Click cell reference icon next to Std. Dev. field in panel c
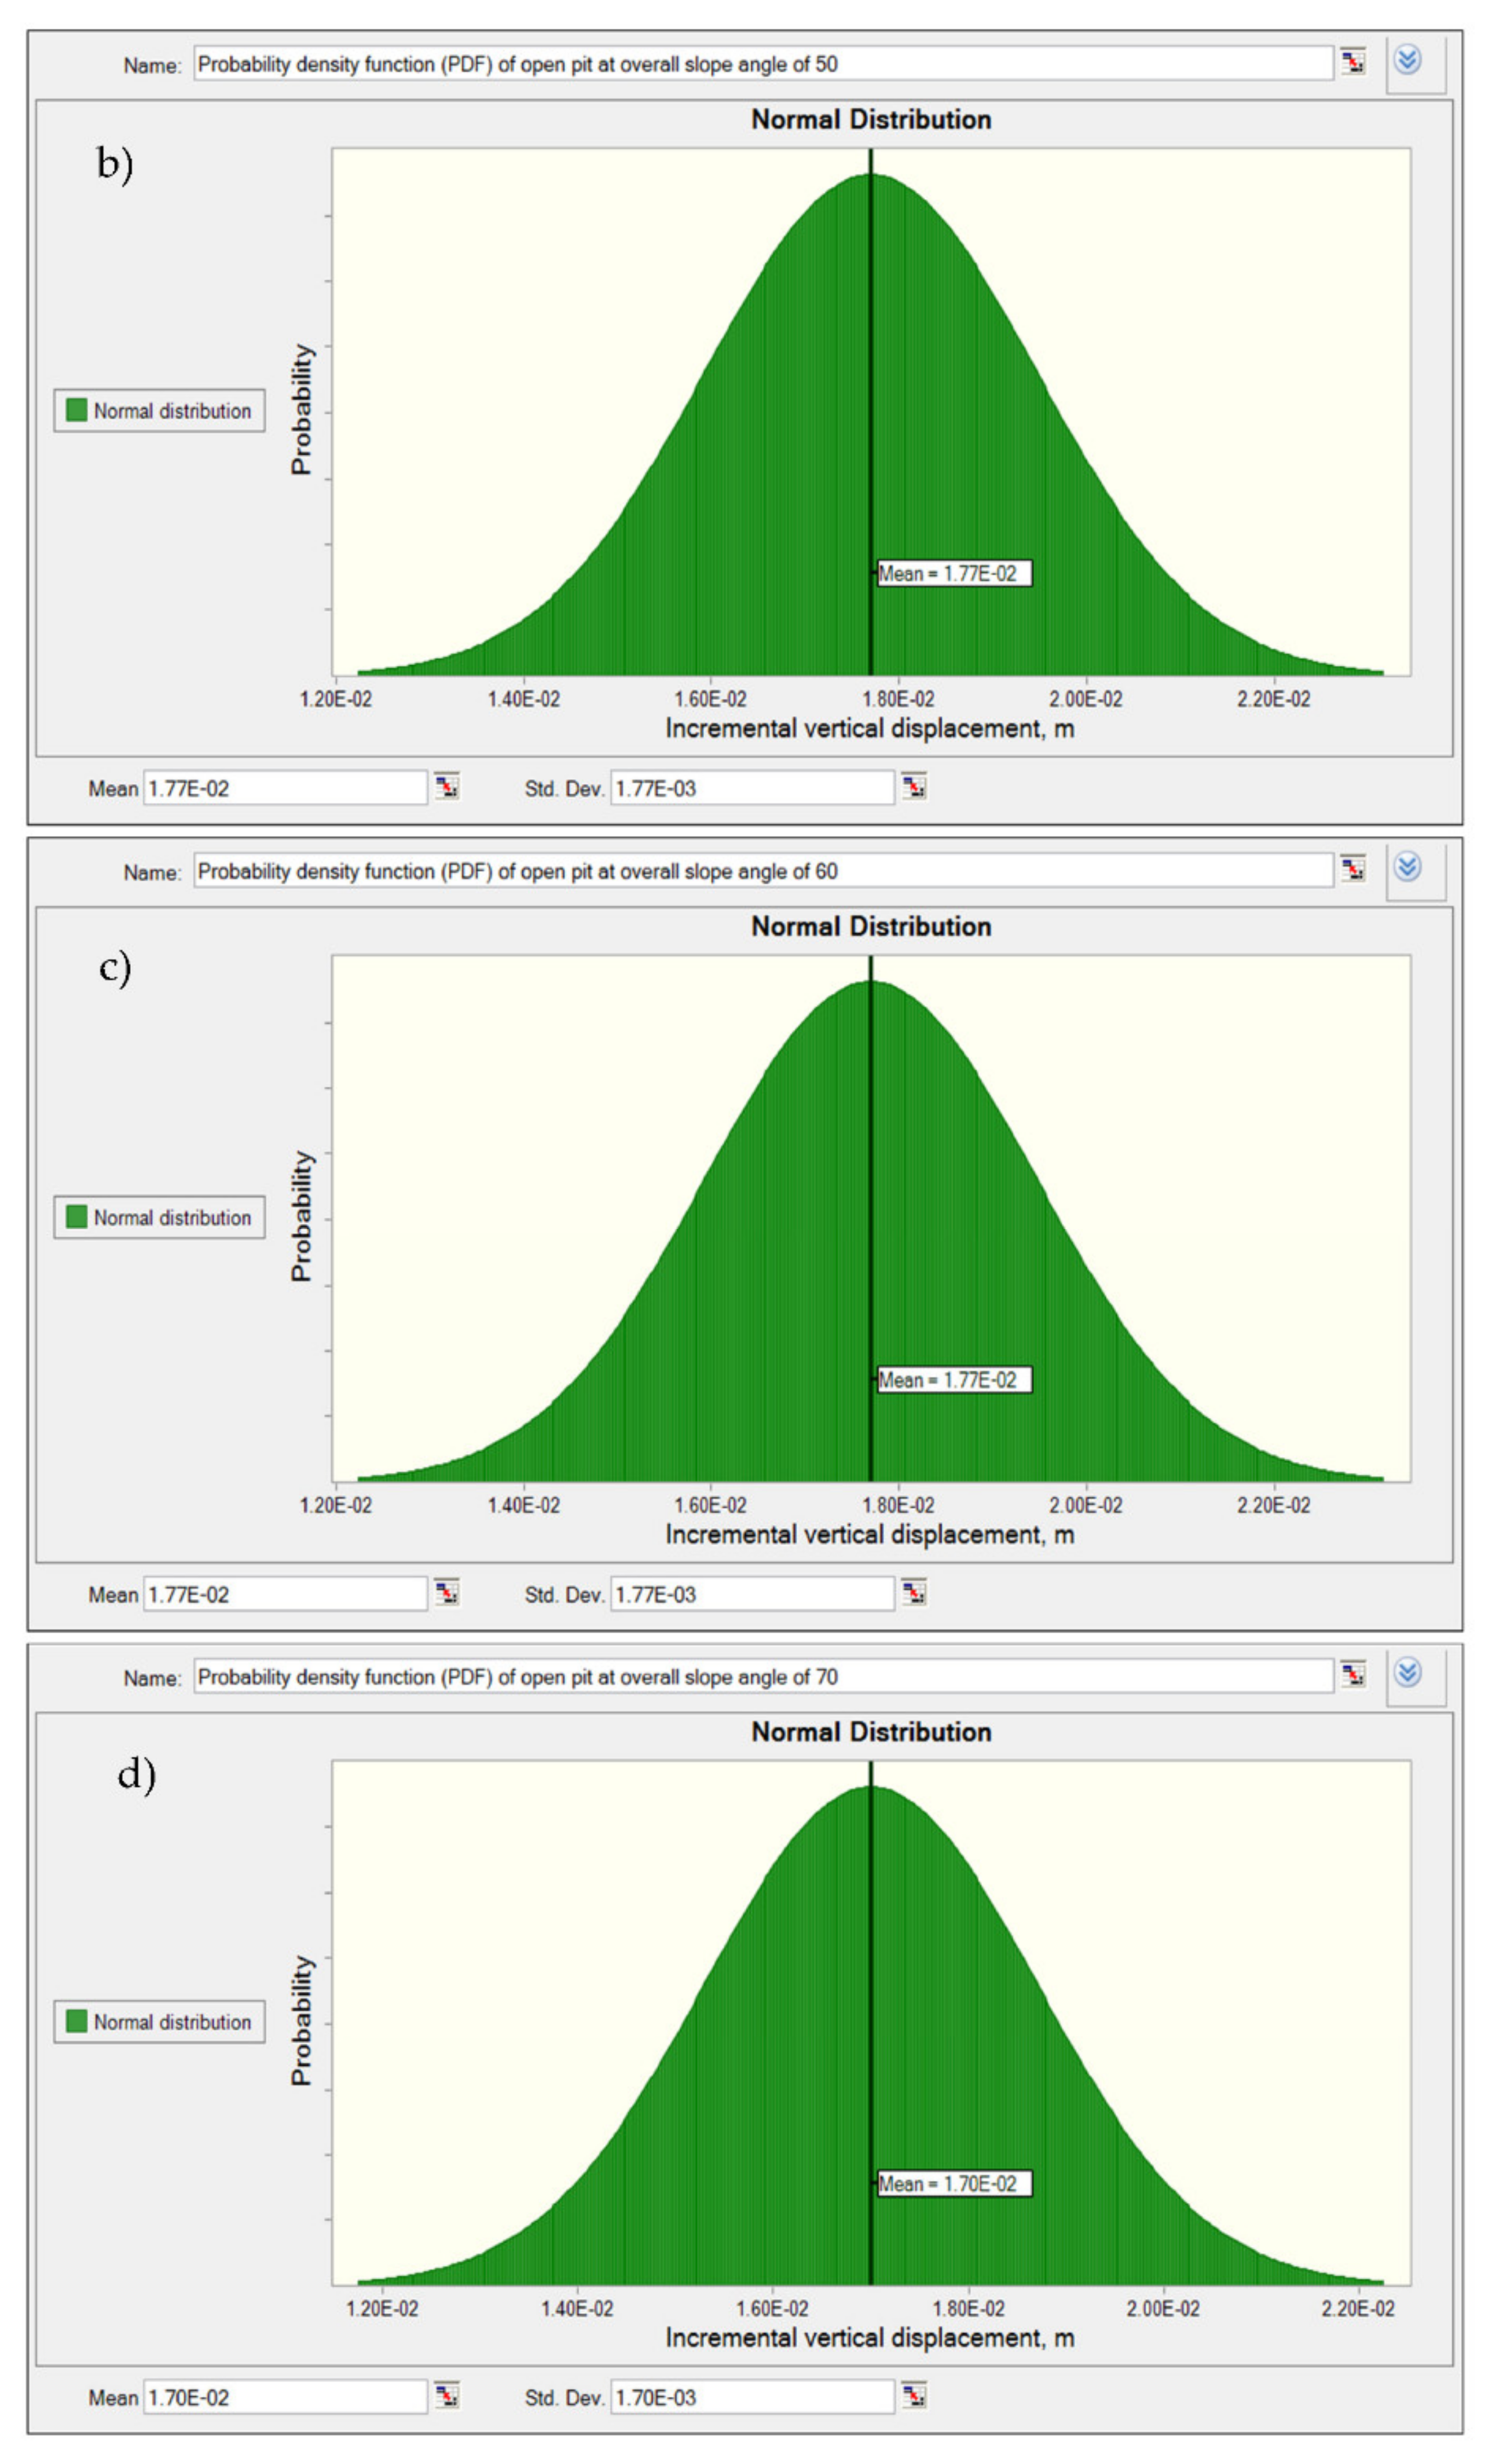The height and width of the screenshot is (2464, 1496). tap(914, 1593)
